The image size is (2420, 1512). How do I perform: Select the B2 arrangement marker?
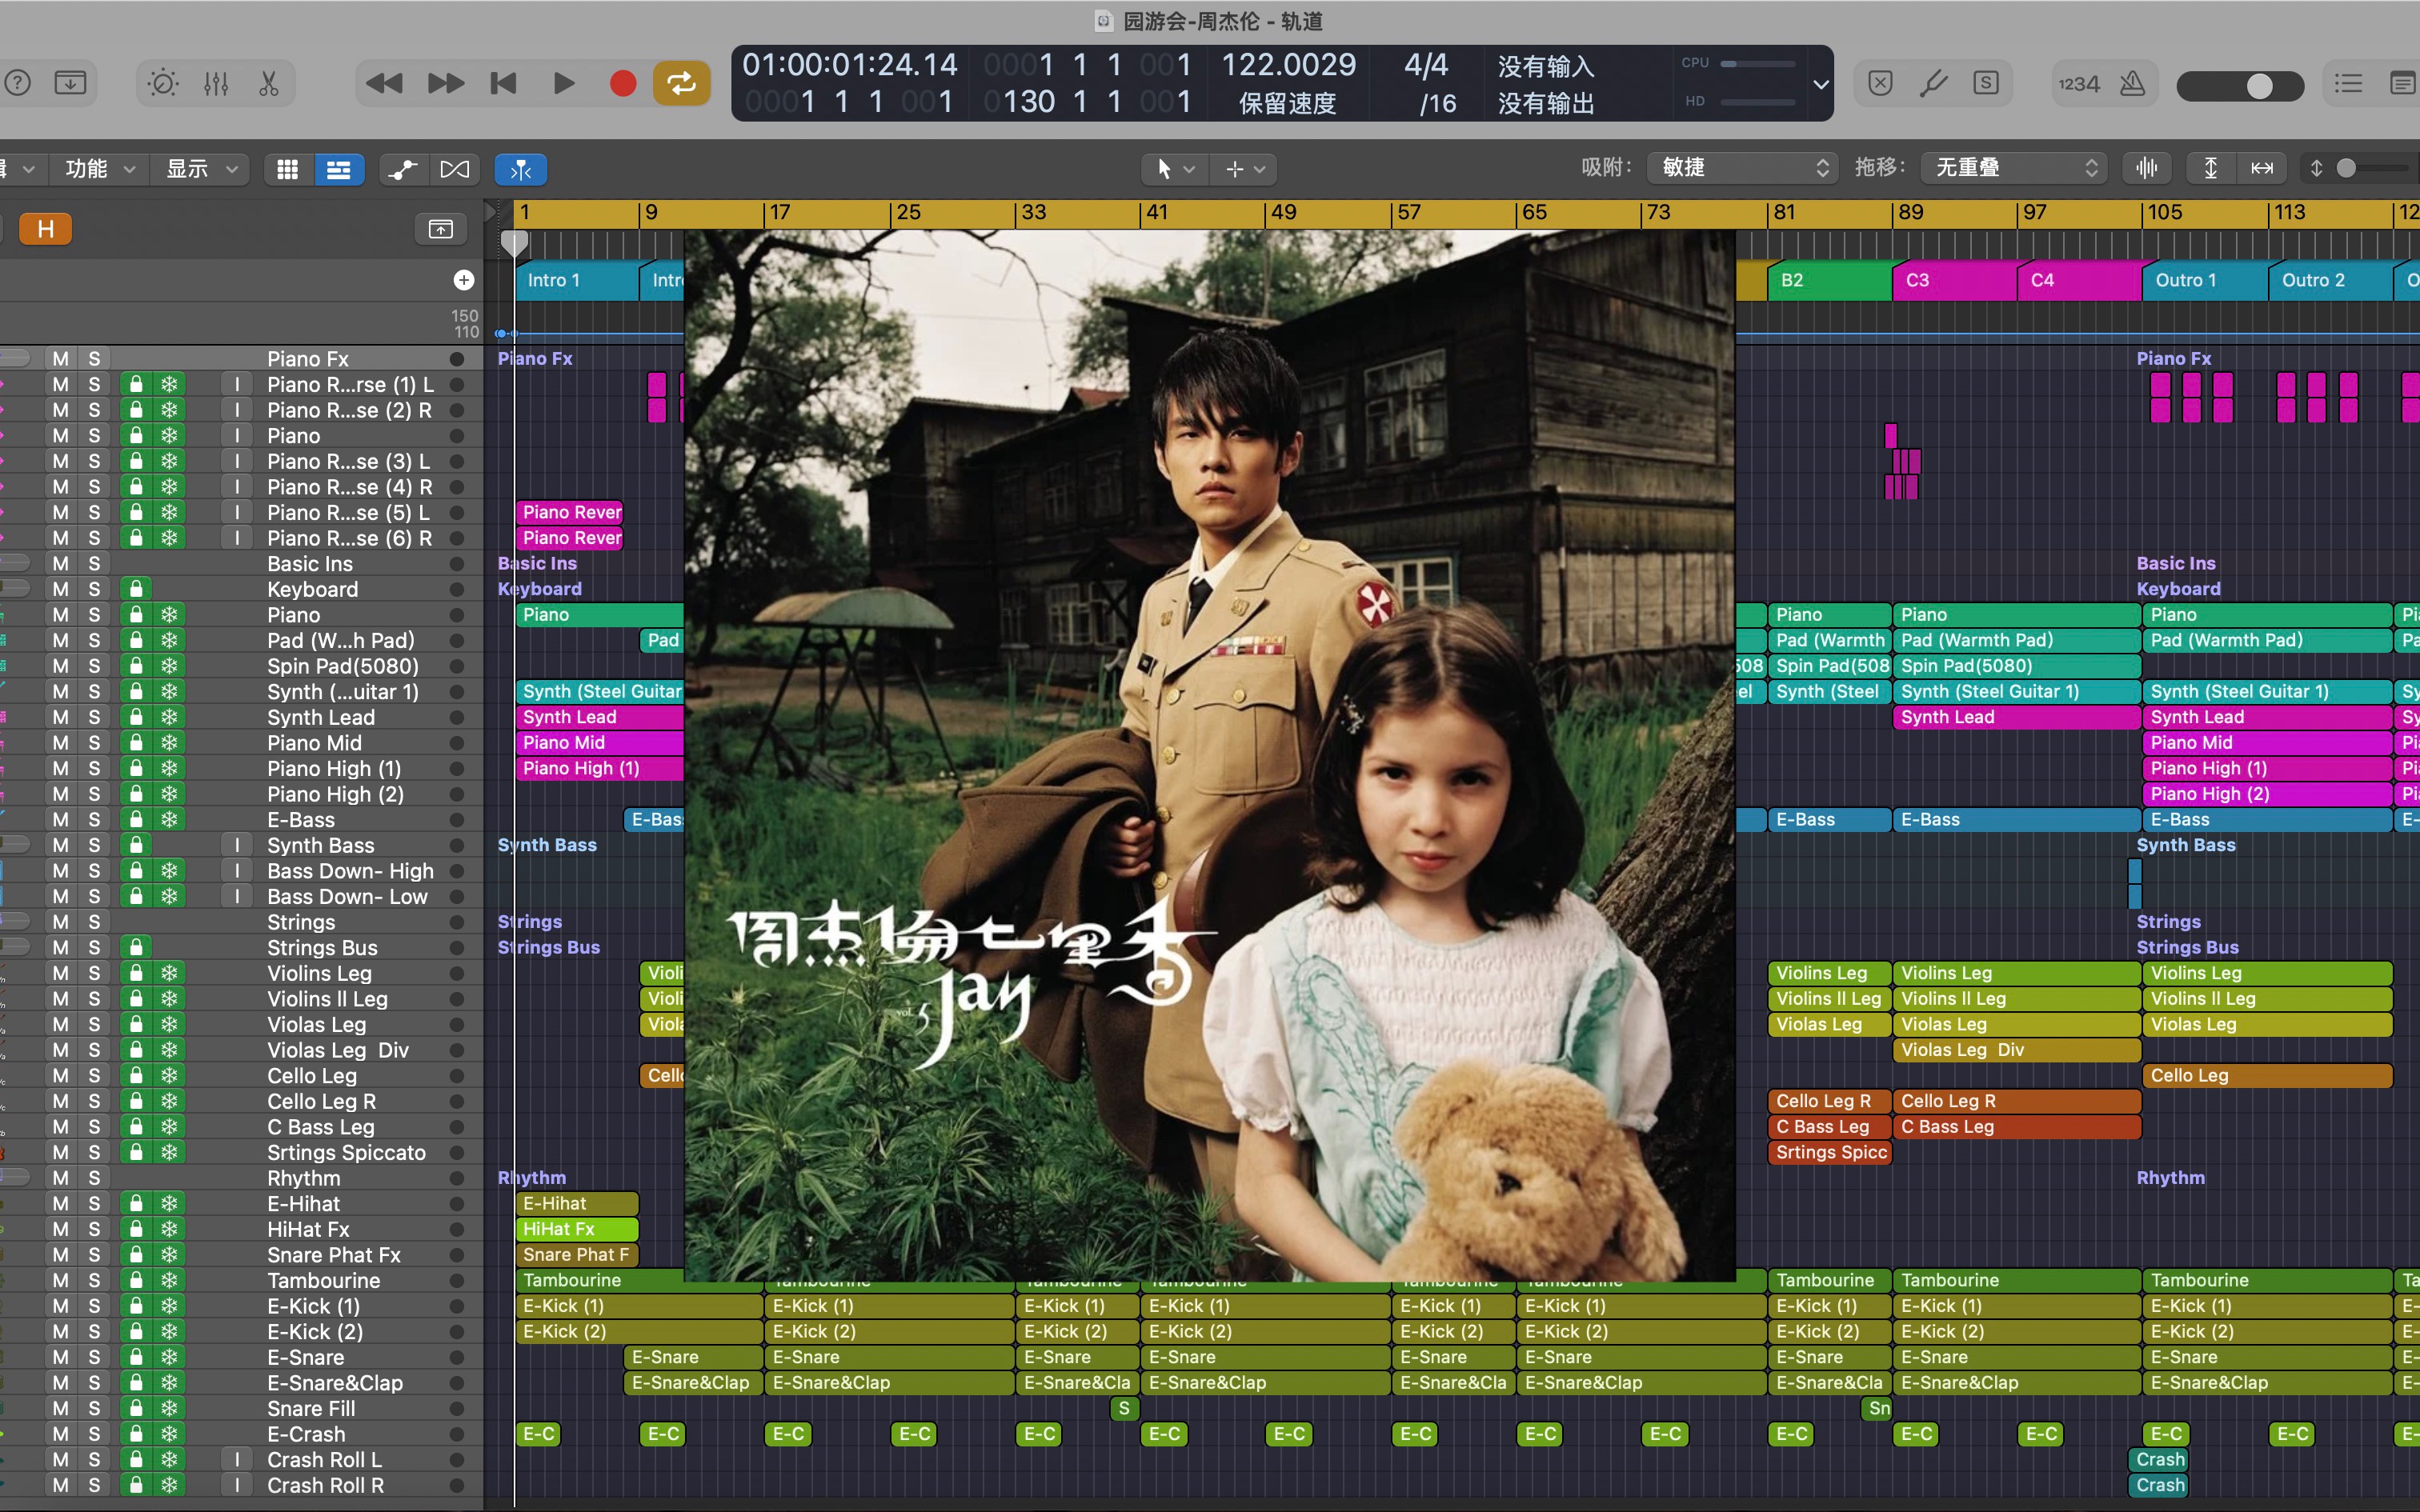(1829, 280)
